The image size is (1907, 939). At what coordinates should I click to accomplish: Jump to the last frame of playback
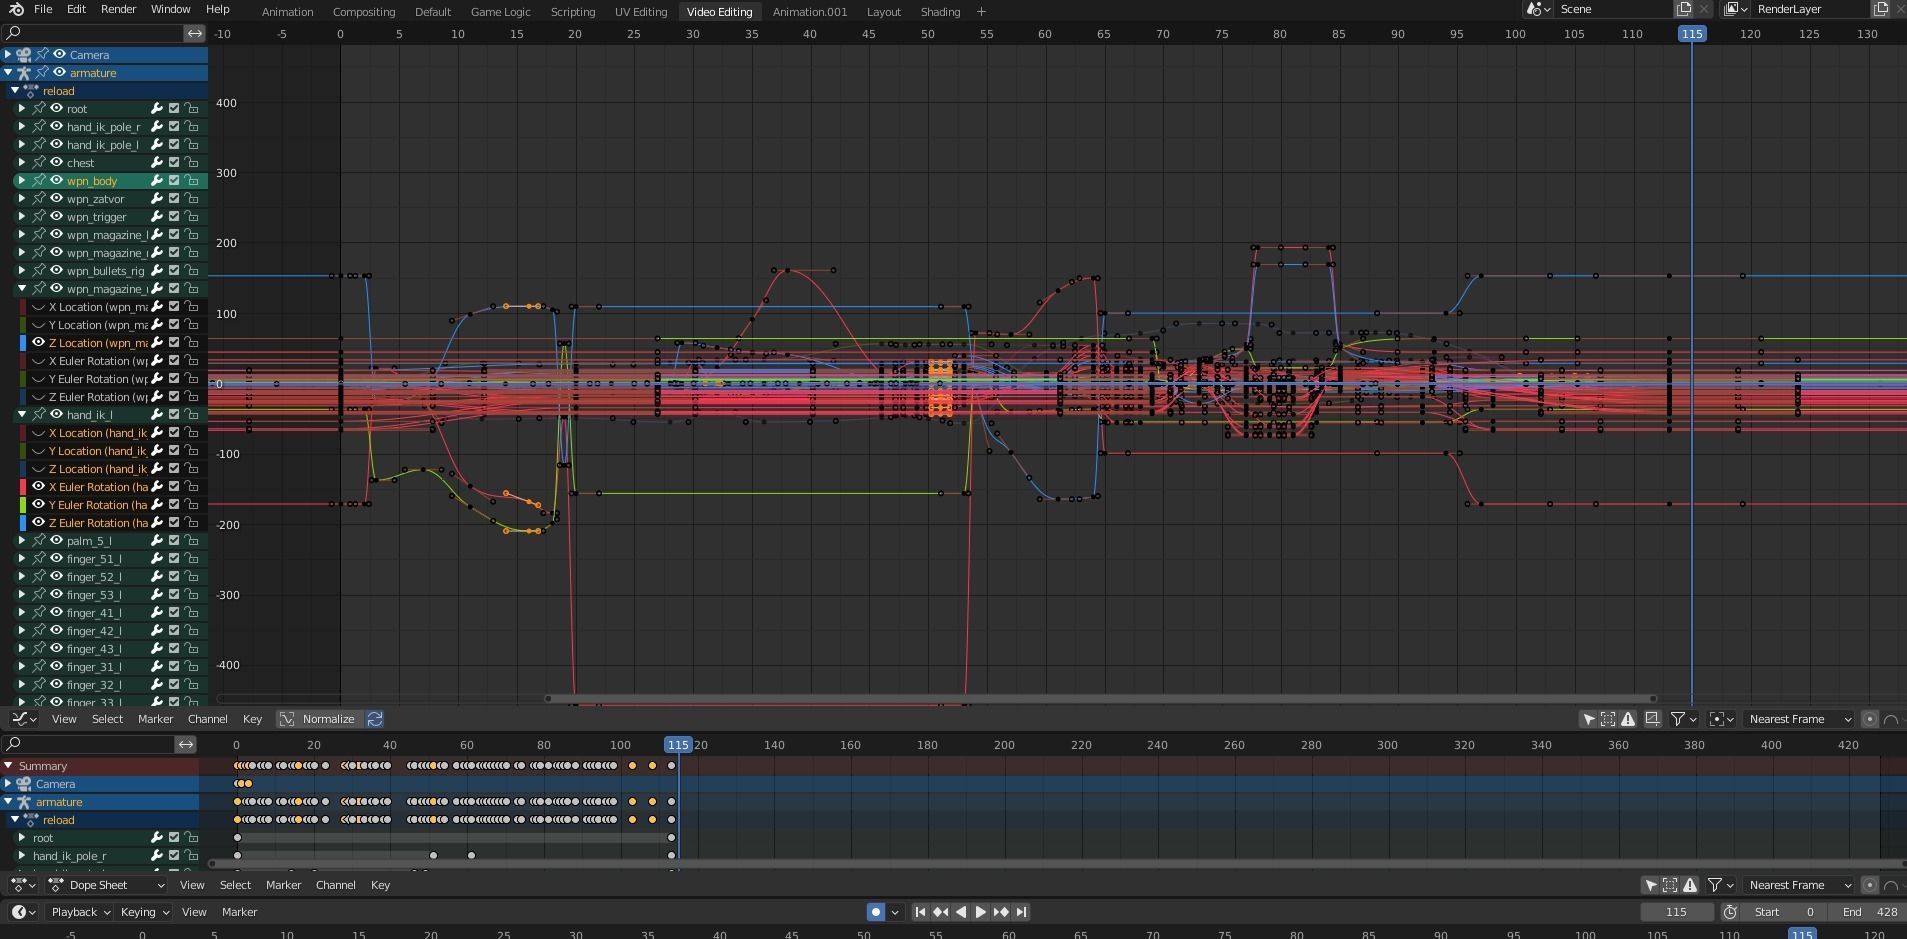click(1021, 912)
